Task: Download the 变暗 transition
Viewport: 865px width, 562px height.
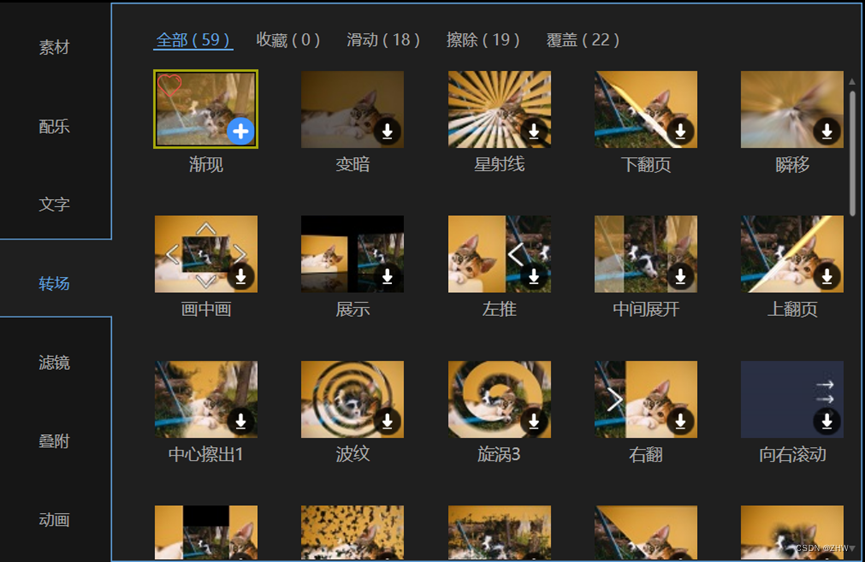Action: click(387, 131)
